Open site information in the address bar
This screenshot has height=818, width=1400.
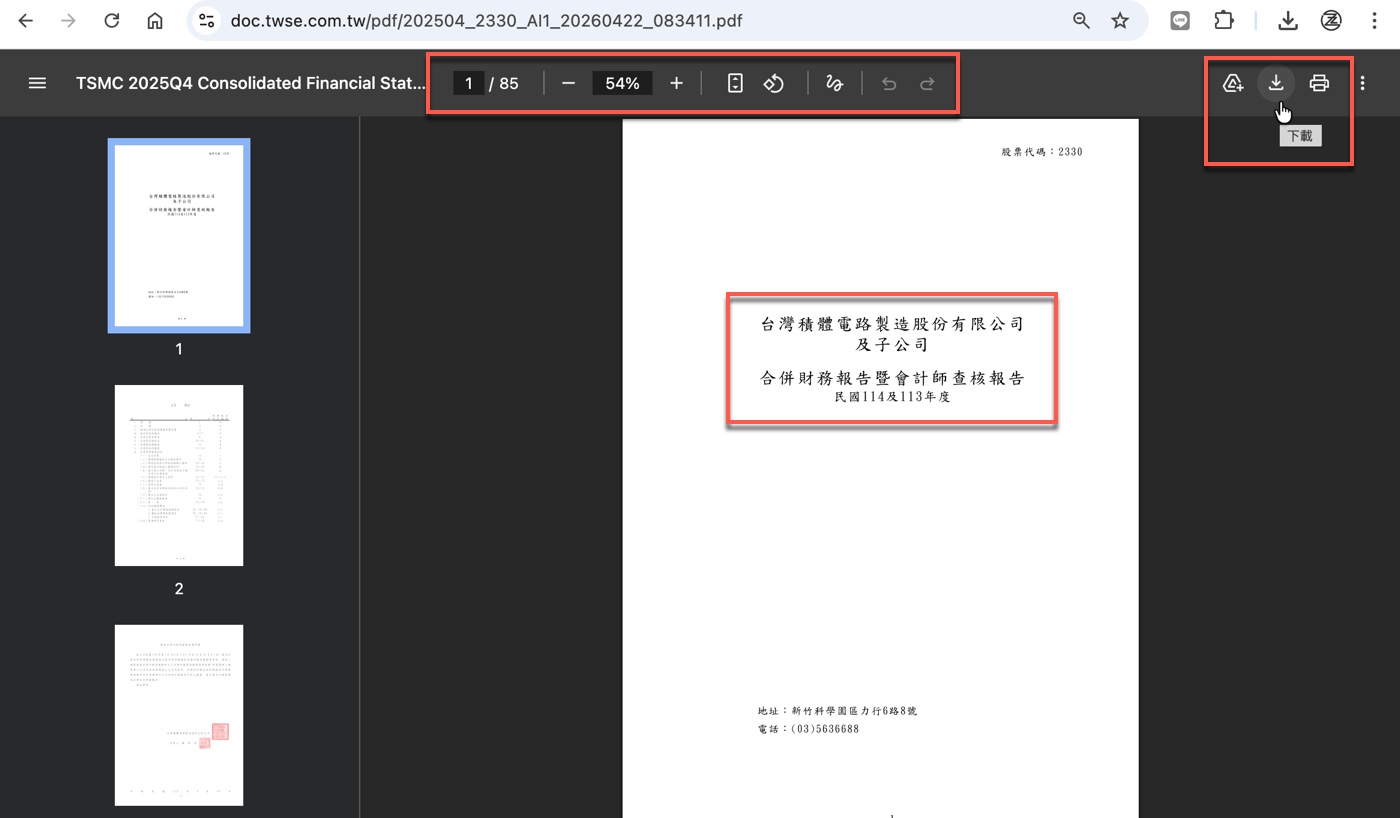[206, 20]
